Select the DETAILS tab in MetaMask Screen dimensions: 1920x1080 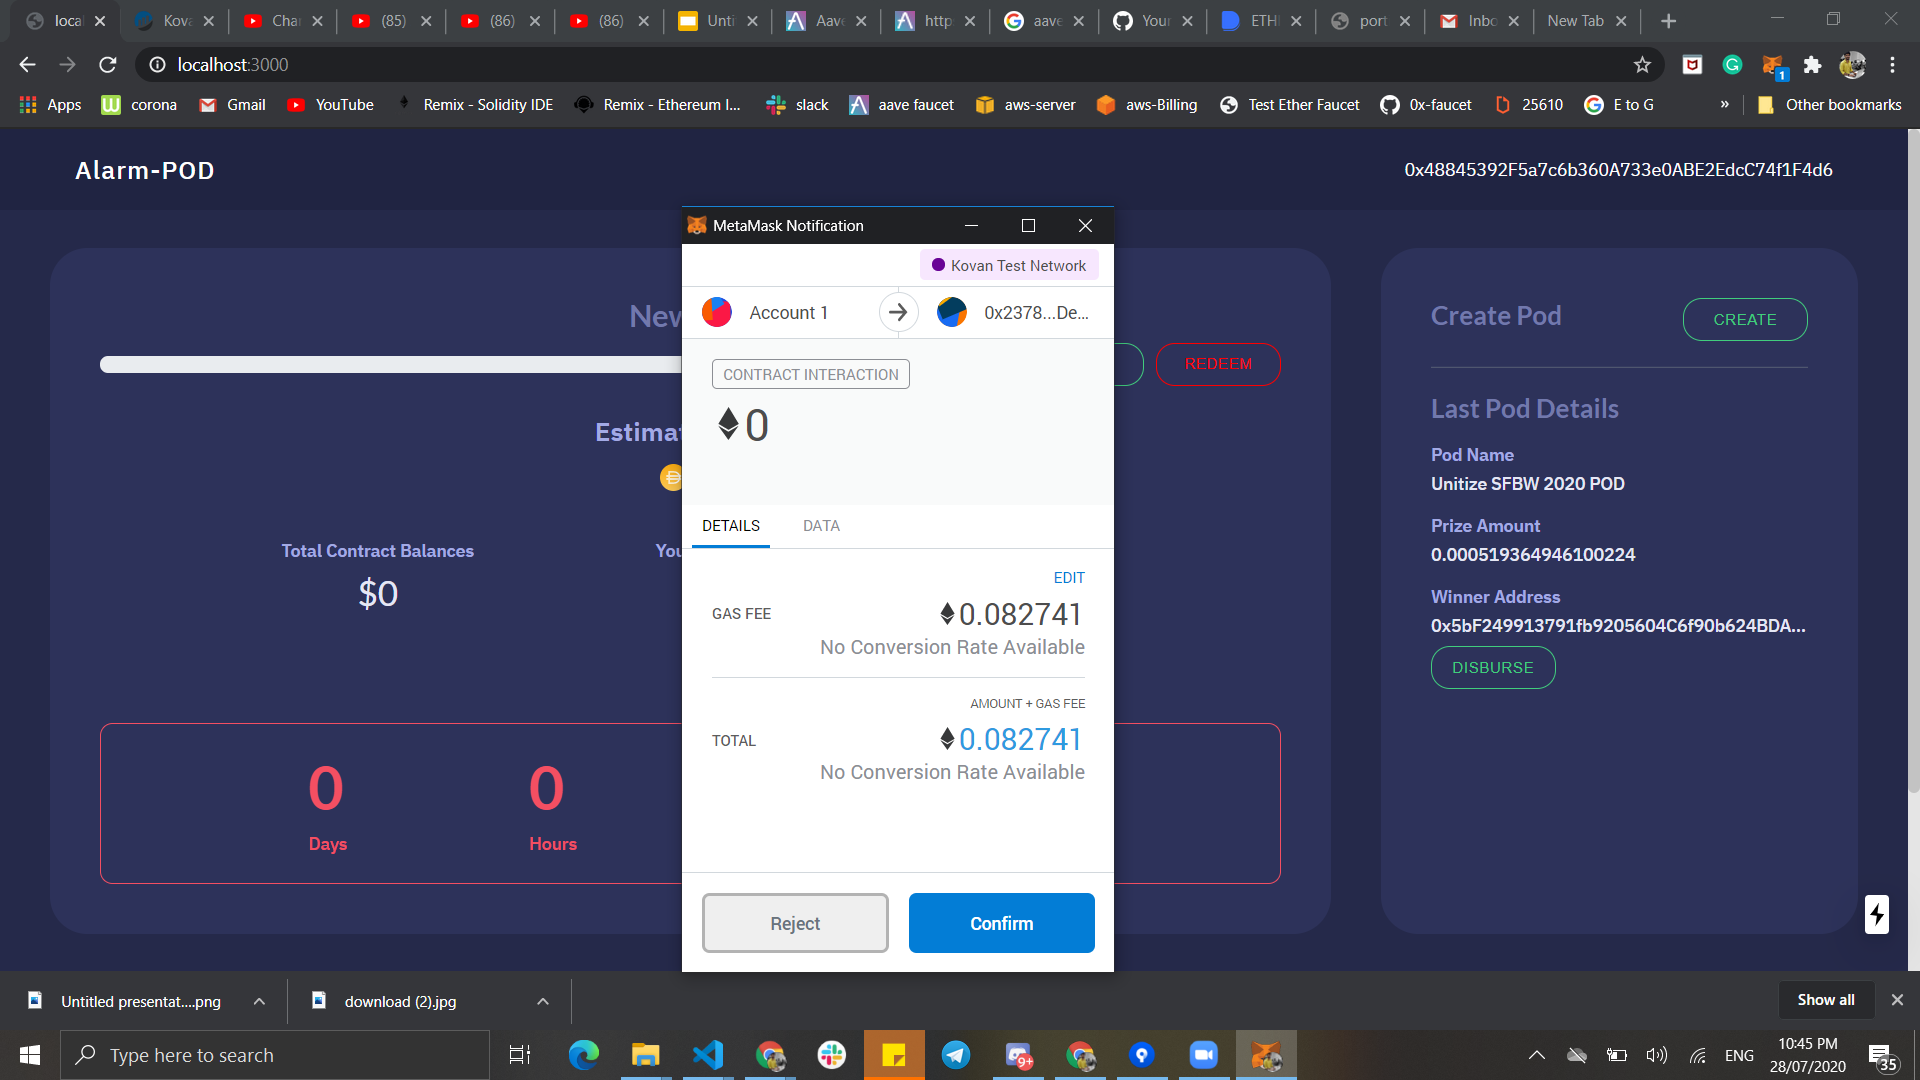click(x=731, y=525)
